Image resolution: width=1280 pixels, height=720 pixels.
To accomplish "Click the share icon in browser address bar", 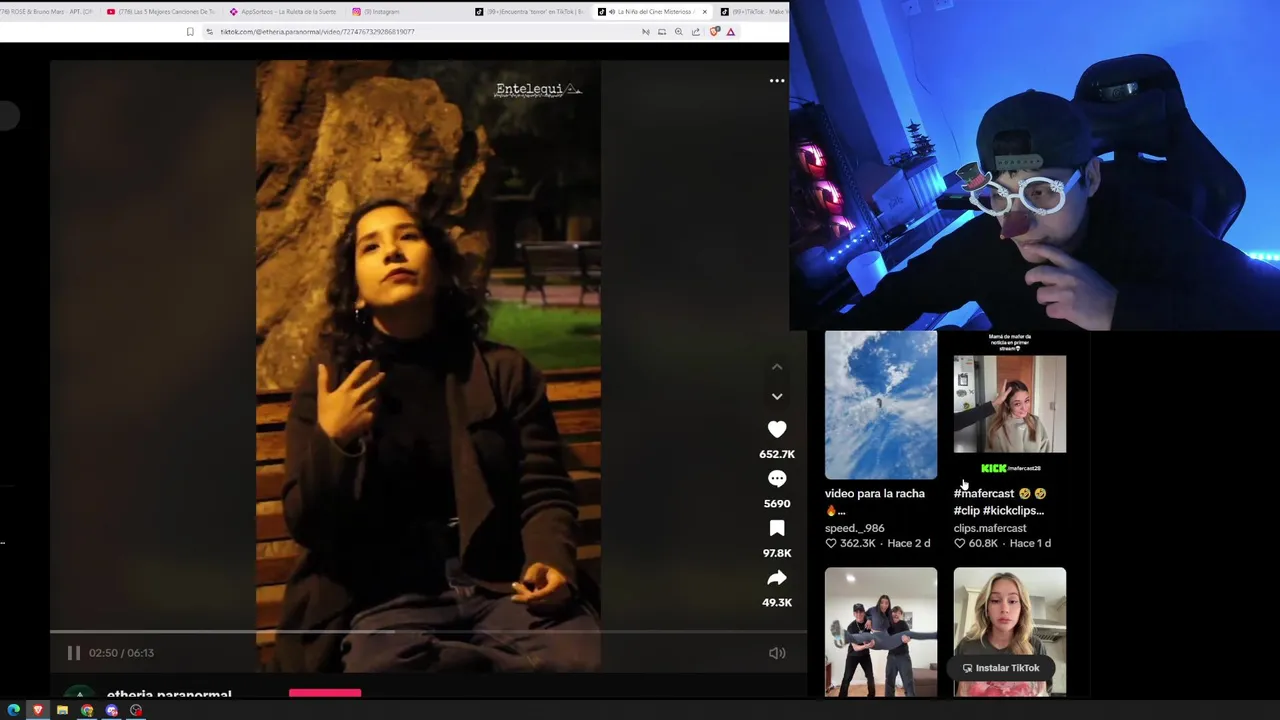I will pos(696,32).
